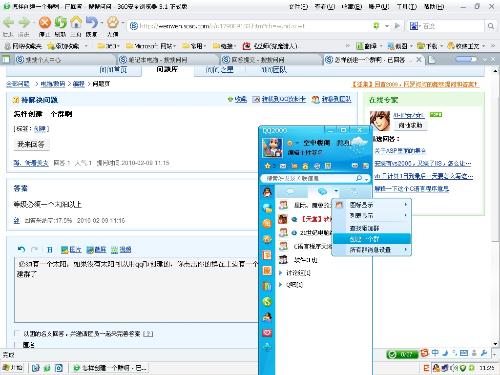Click the QQ profile avatar picture

pos(272,147)
